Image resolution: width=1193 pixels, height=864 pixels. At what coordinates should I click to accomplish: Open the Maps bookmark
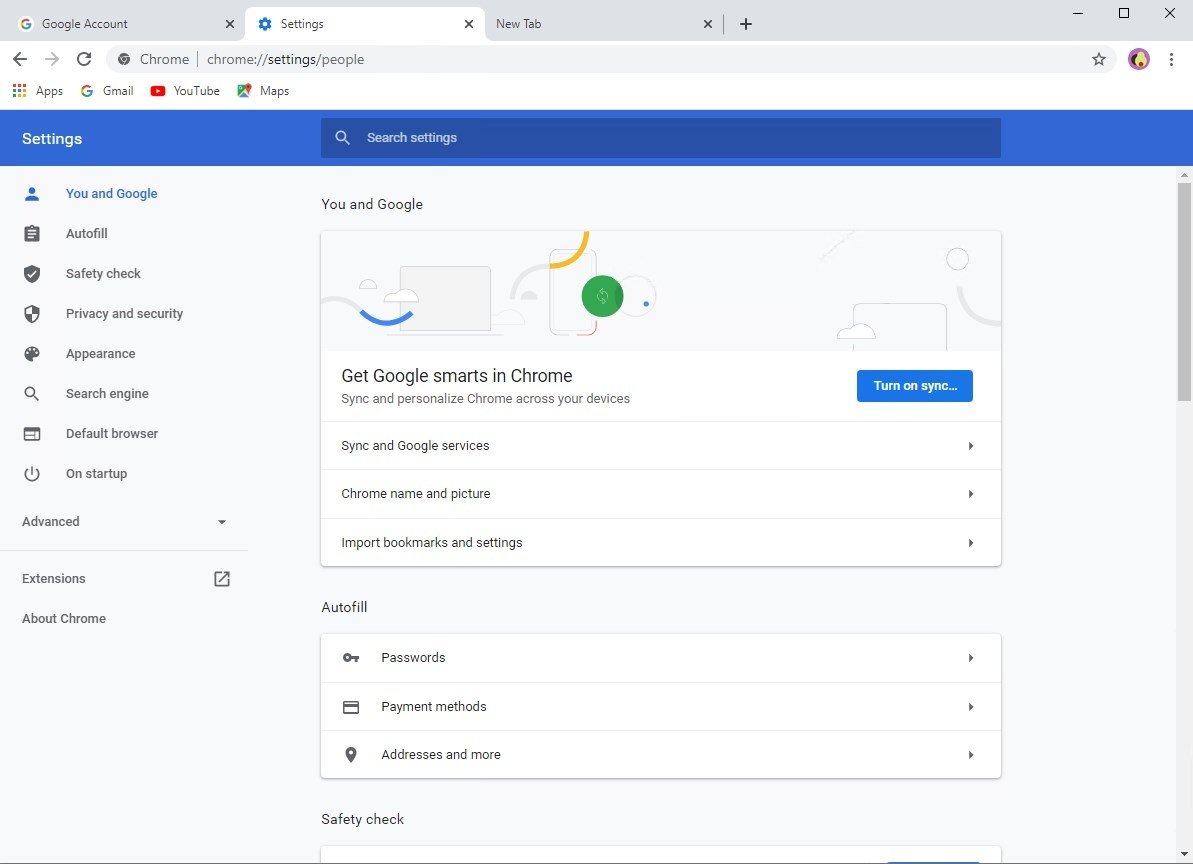(263, 91)
